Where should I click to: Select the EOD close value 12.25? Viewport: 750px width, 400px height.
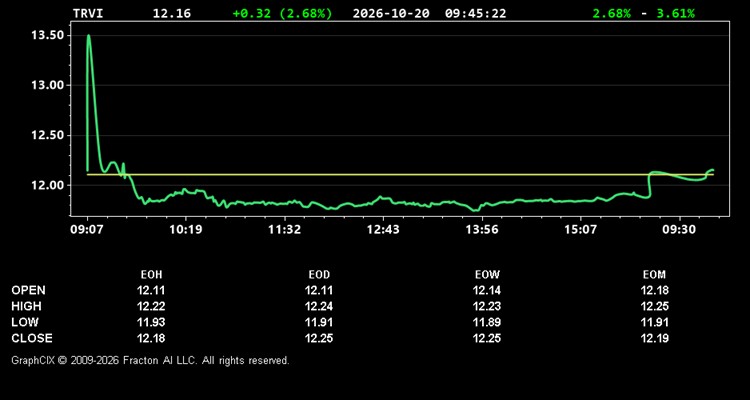(x=319, y=338)
